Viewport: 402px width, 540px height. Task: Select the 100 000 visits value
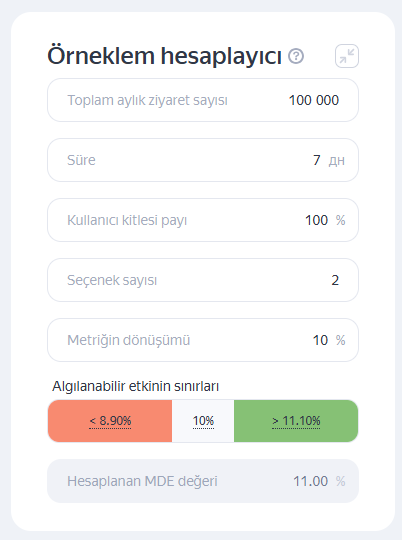[x=313, y=100]
